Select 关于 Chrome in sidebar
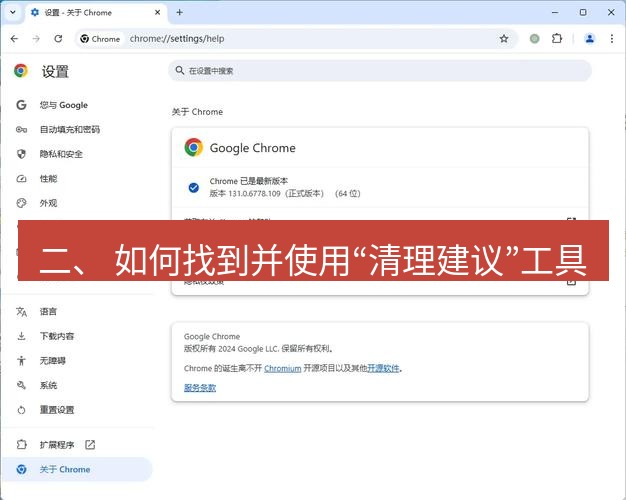The image size is (626, 500). 77,469
